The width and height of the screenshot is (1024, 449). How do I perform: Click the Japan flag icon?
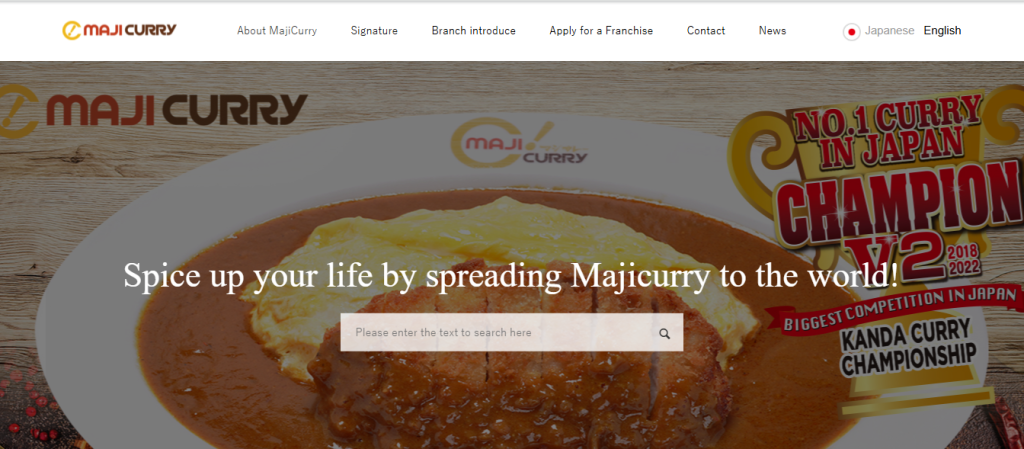(851, 31)
